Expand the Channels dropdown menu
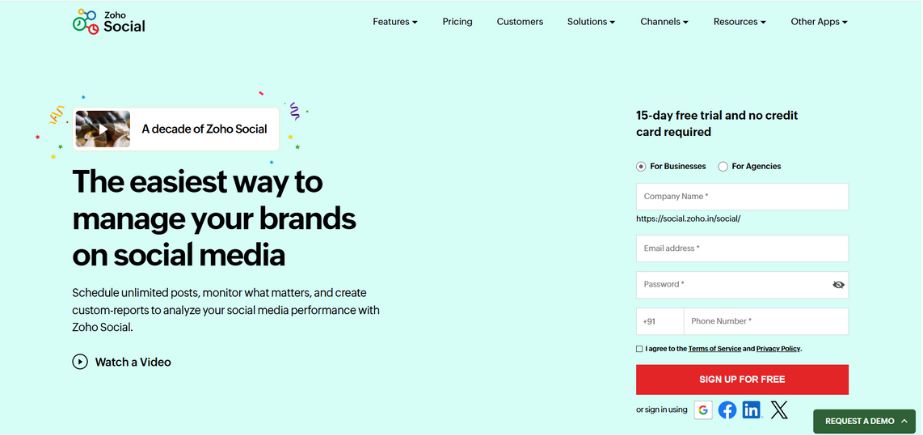 [x=664, y=22]
